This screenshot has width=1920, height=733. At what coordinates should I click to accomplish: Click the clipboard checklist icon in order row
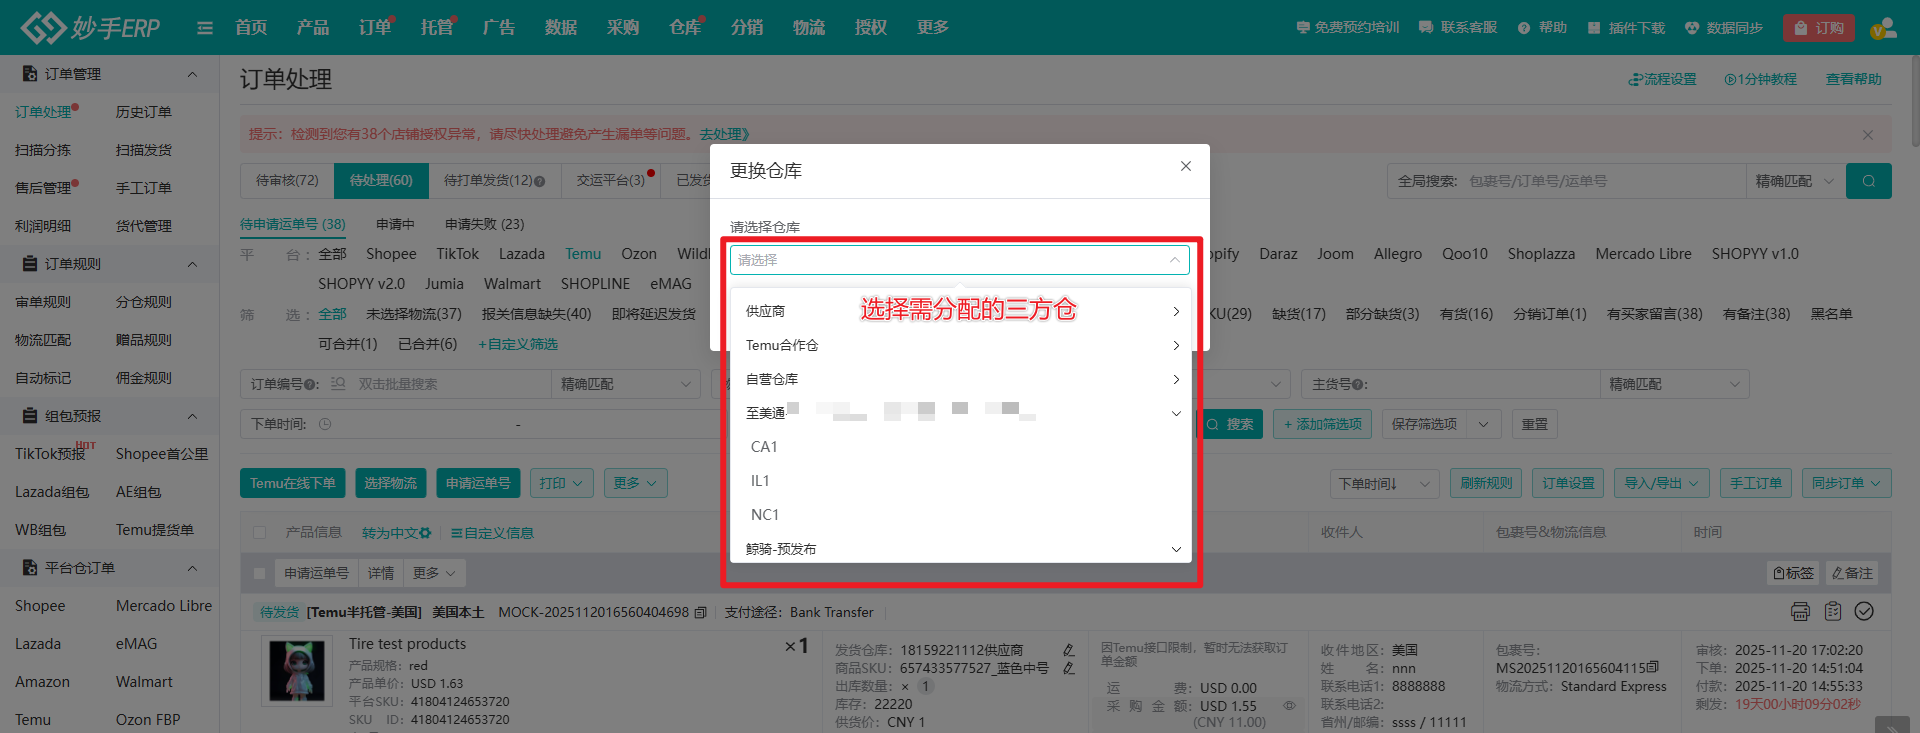tap(1832, 611)
